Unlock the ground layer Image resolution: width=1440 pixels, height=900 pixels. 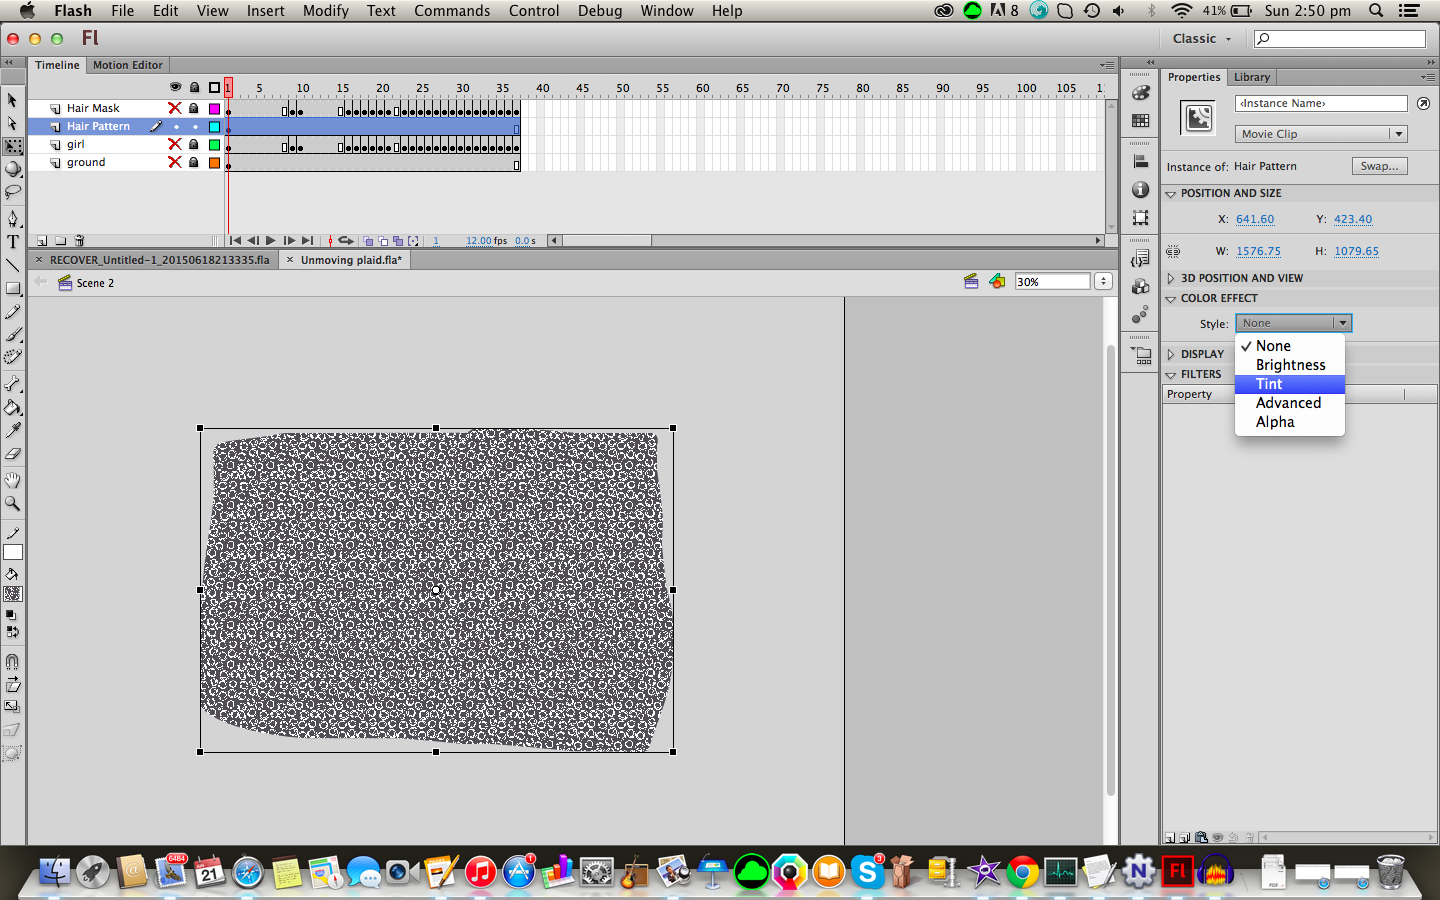[194, 162]
